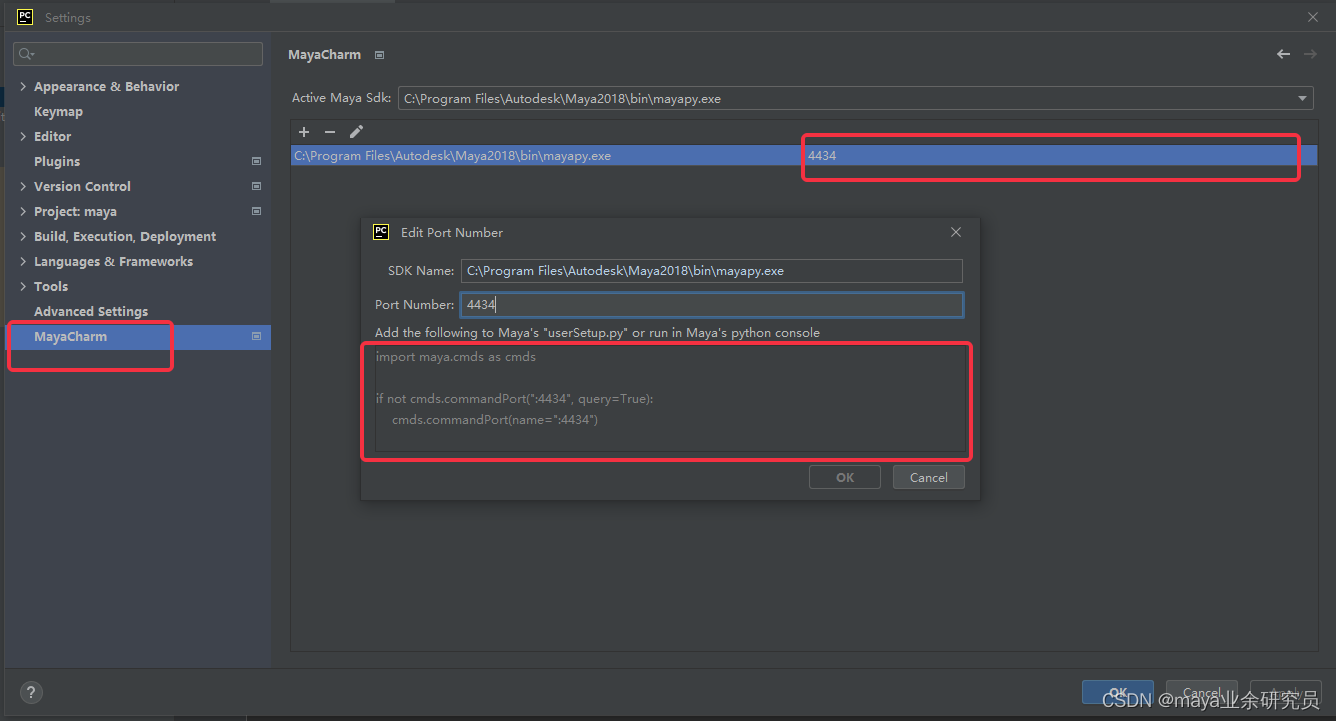Click the Port Number input field
The width and height of the screenshot is (1336, 721).
711,304
